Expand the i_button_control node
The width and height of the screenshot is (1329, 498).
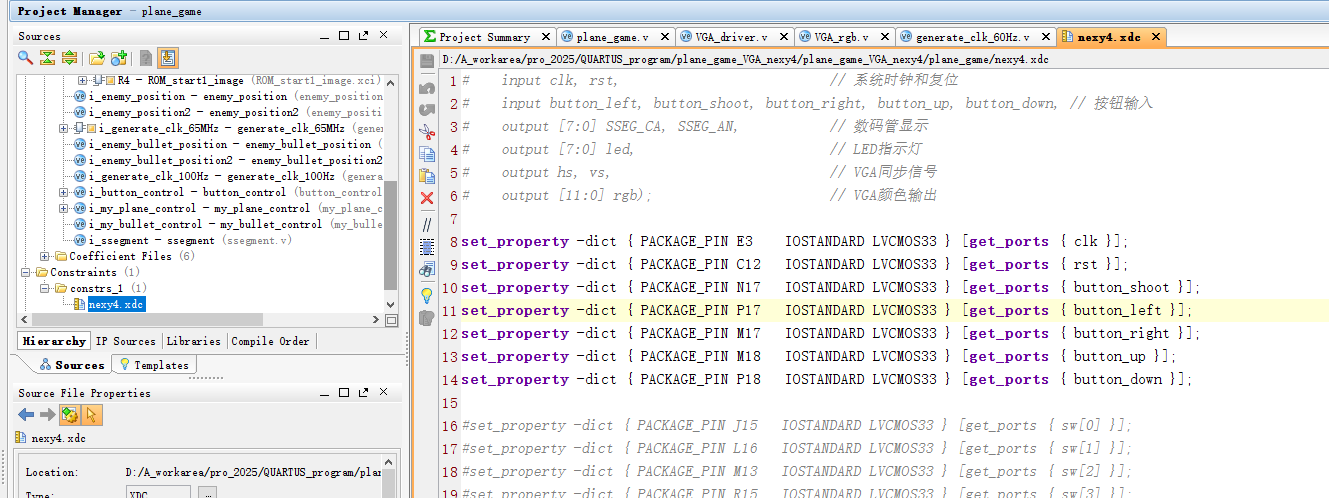(64, 192)
